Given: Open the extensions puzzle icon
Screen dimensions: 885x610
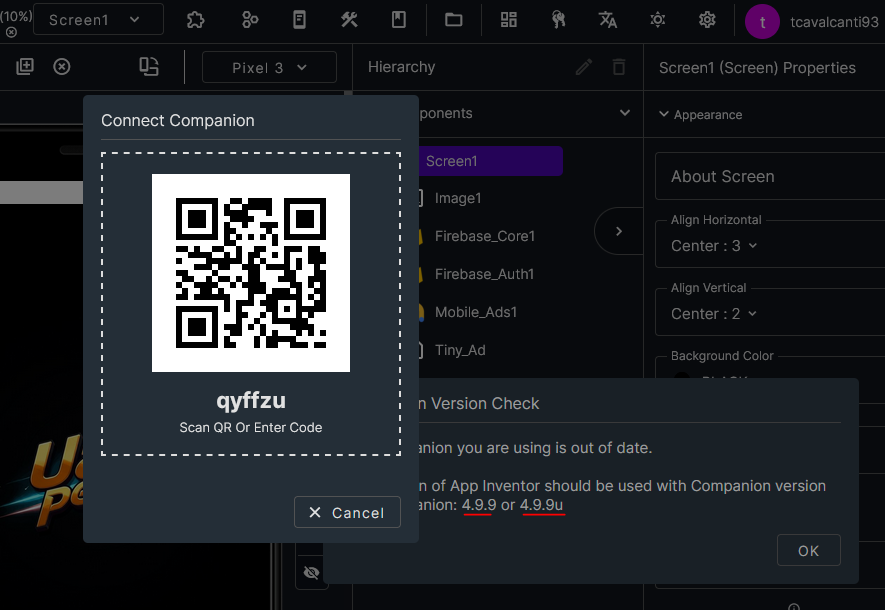Looking at the screenshot, I should coord(195,20).
